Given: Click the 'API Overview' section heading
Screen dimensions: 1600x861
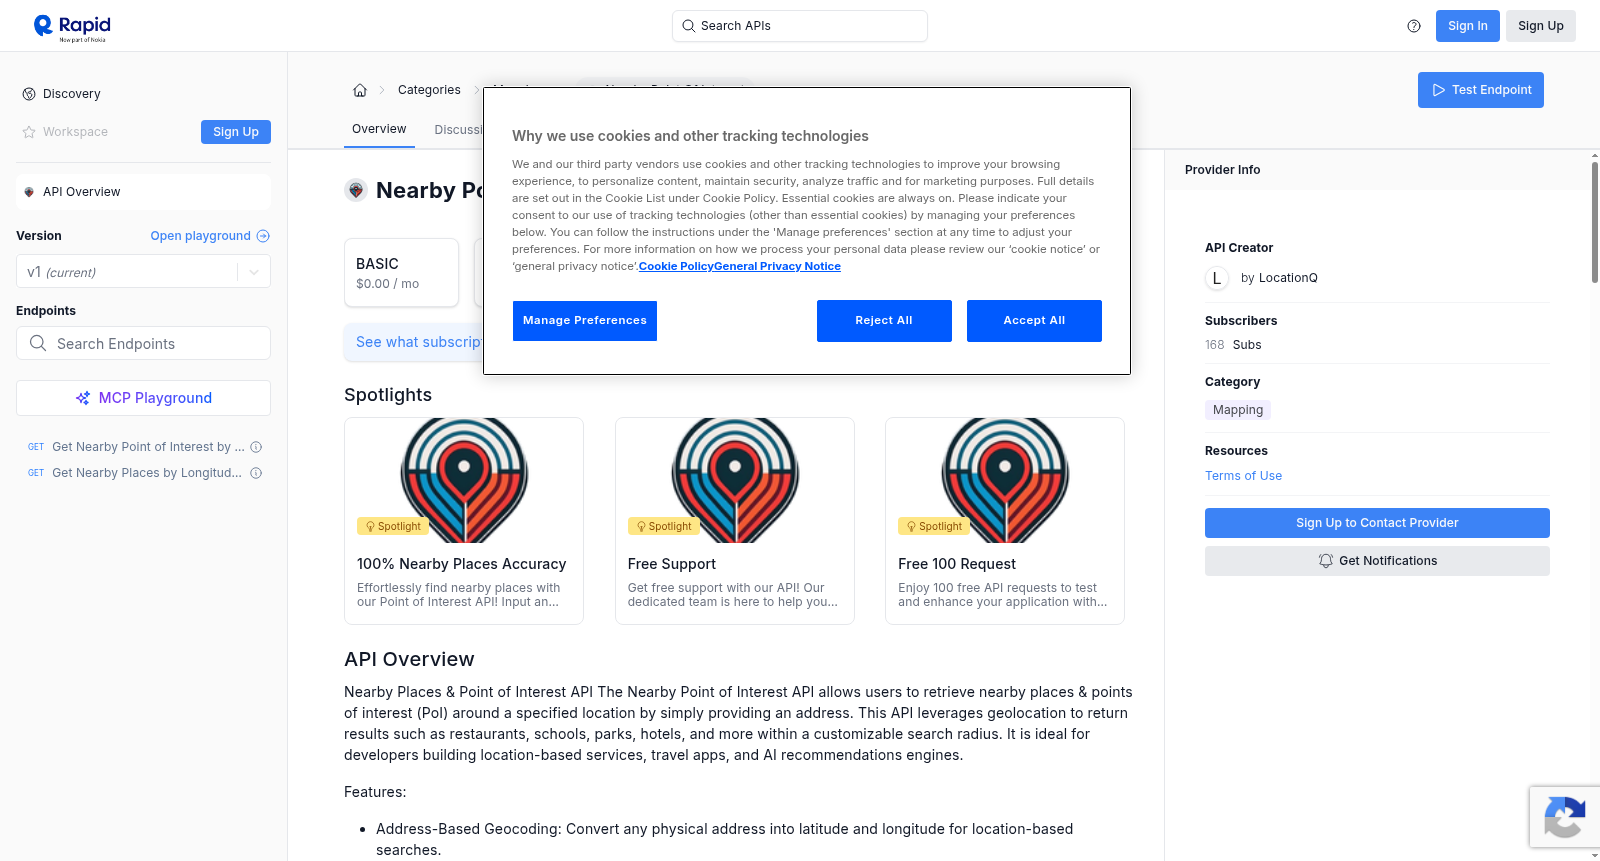Looking at the screenshot, I should pyautogui.click(x=409, y=659).
